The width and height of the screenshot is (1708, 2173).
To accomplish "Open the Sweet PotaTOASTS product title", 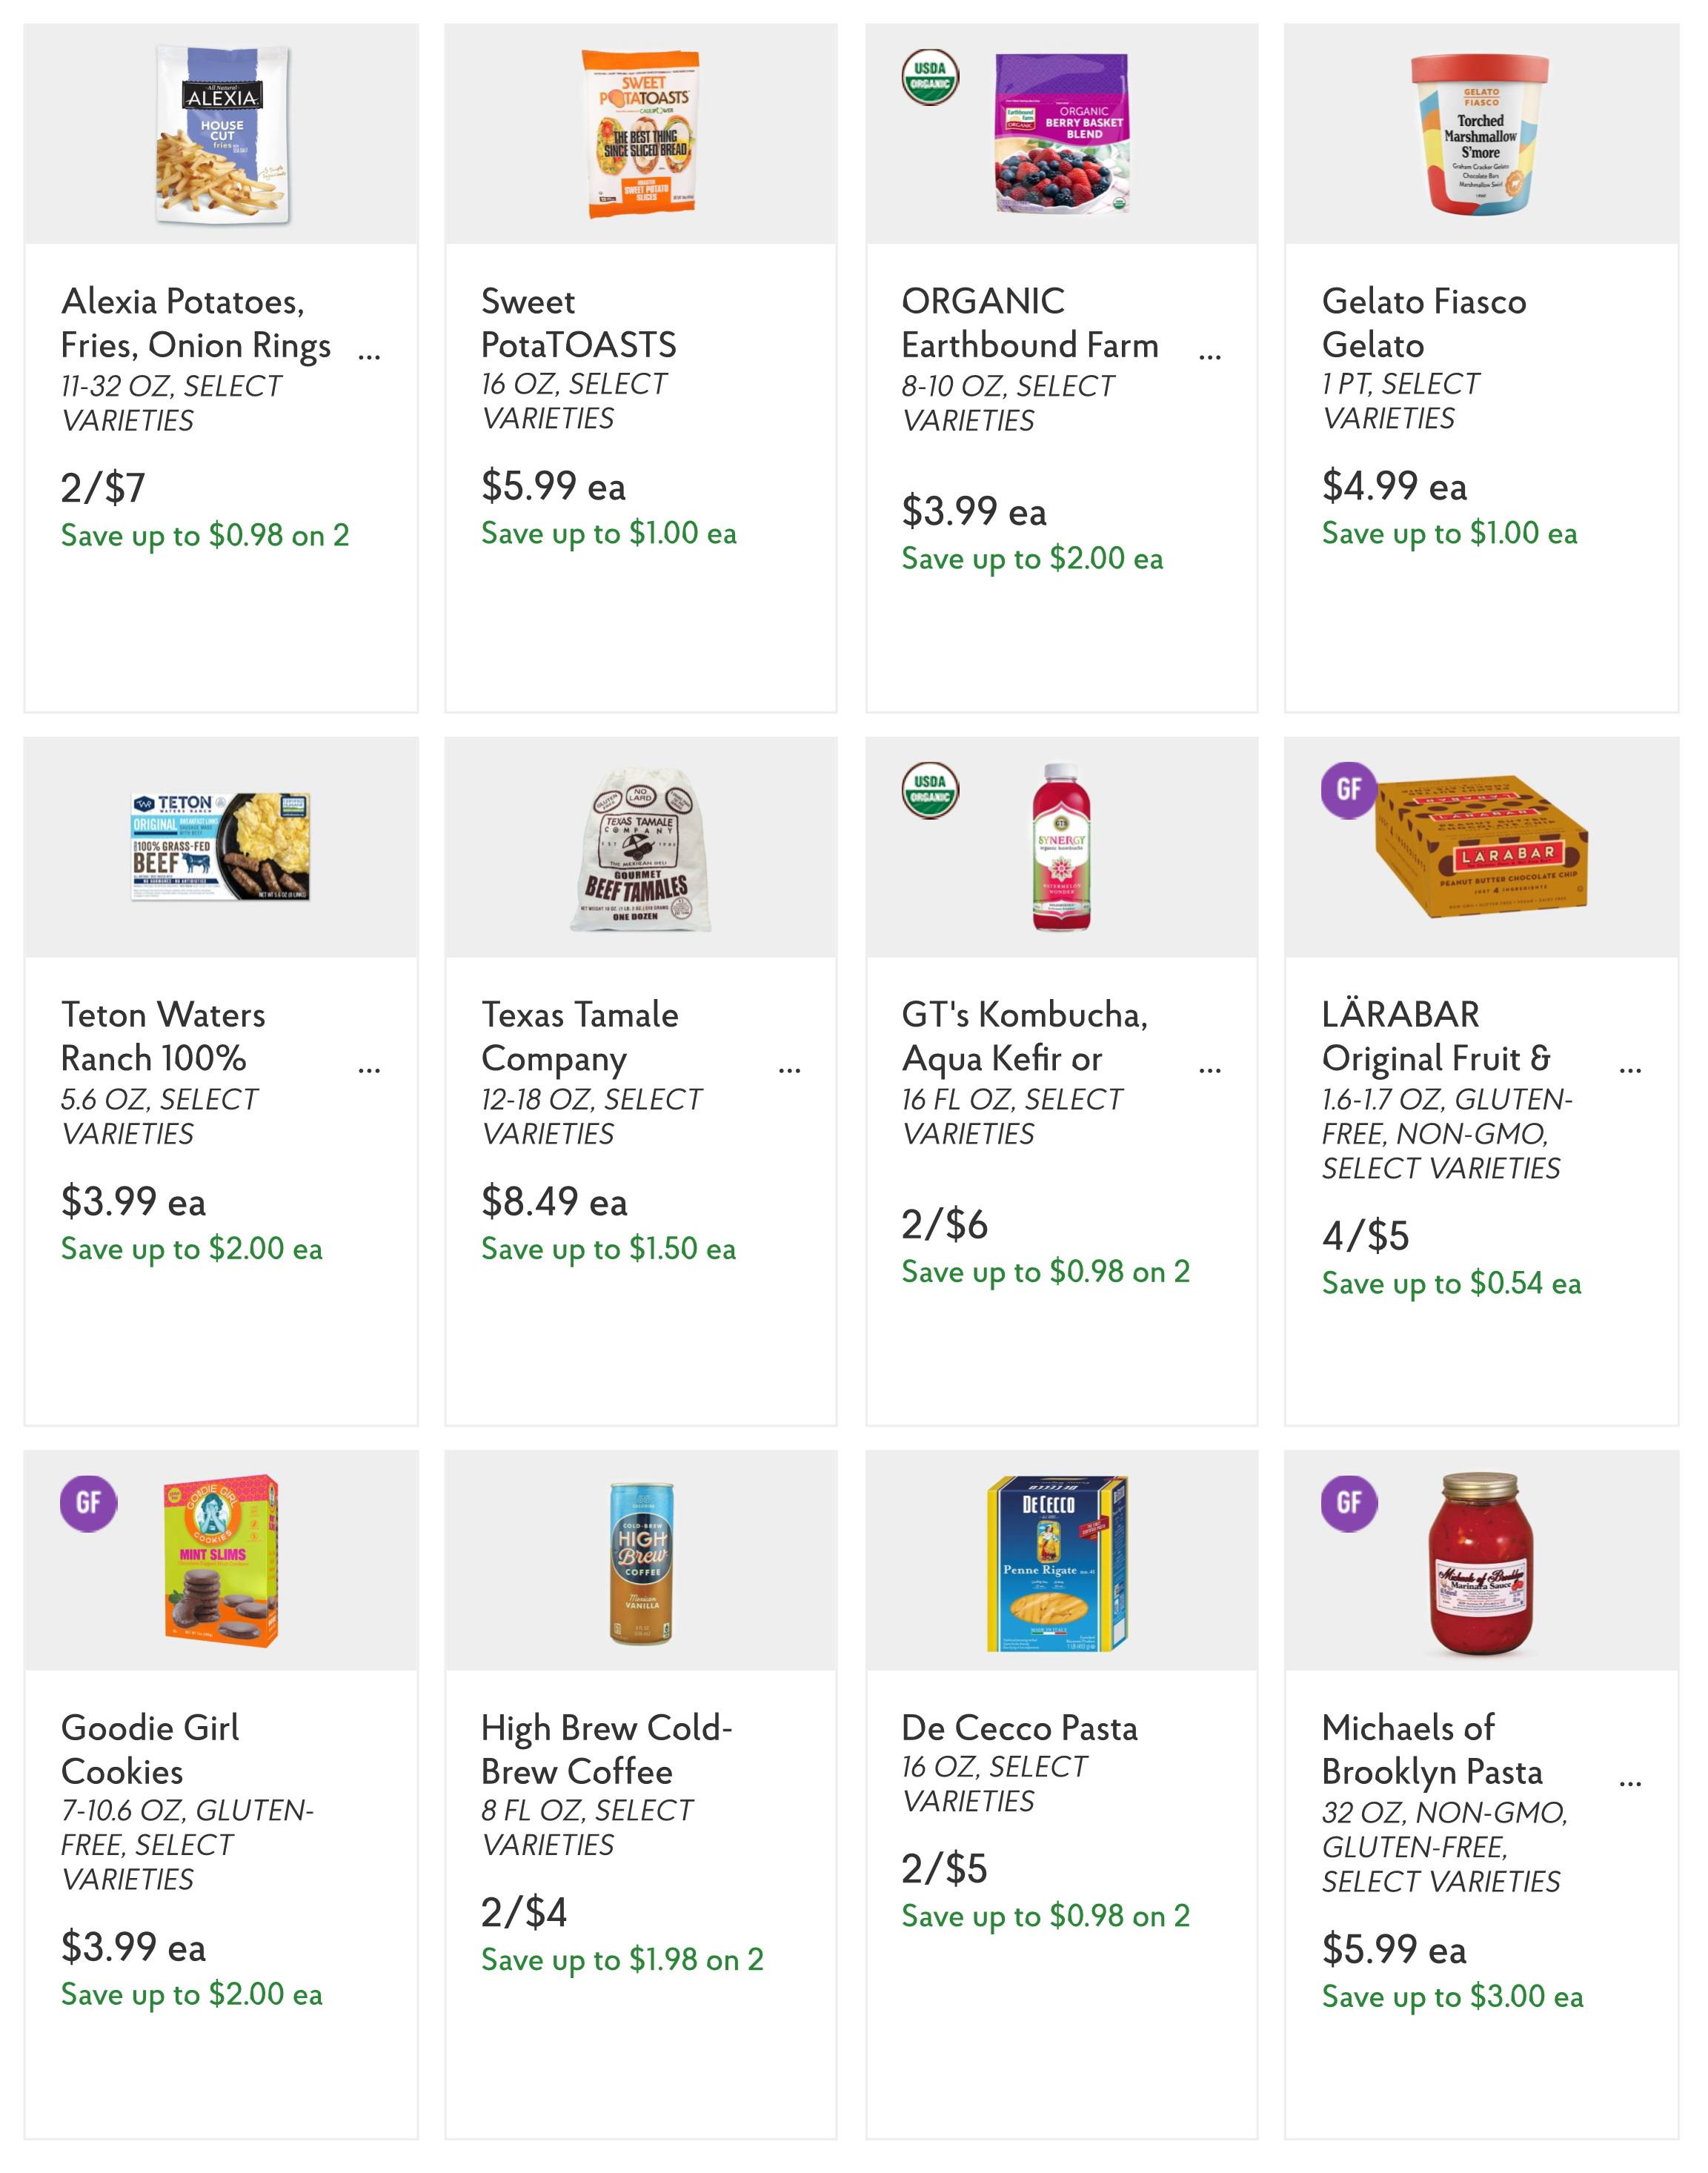I will pyautogui.click(x=578, y=323).
